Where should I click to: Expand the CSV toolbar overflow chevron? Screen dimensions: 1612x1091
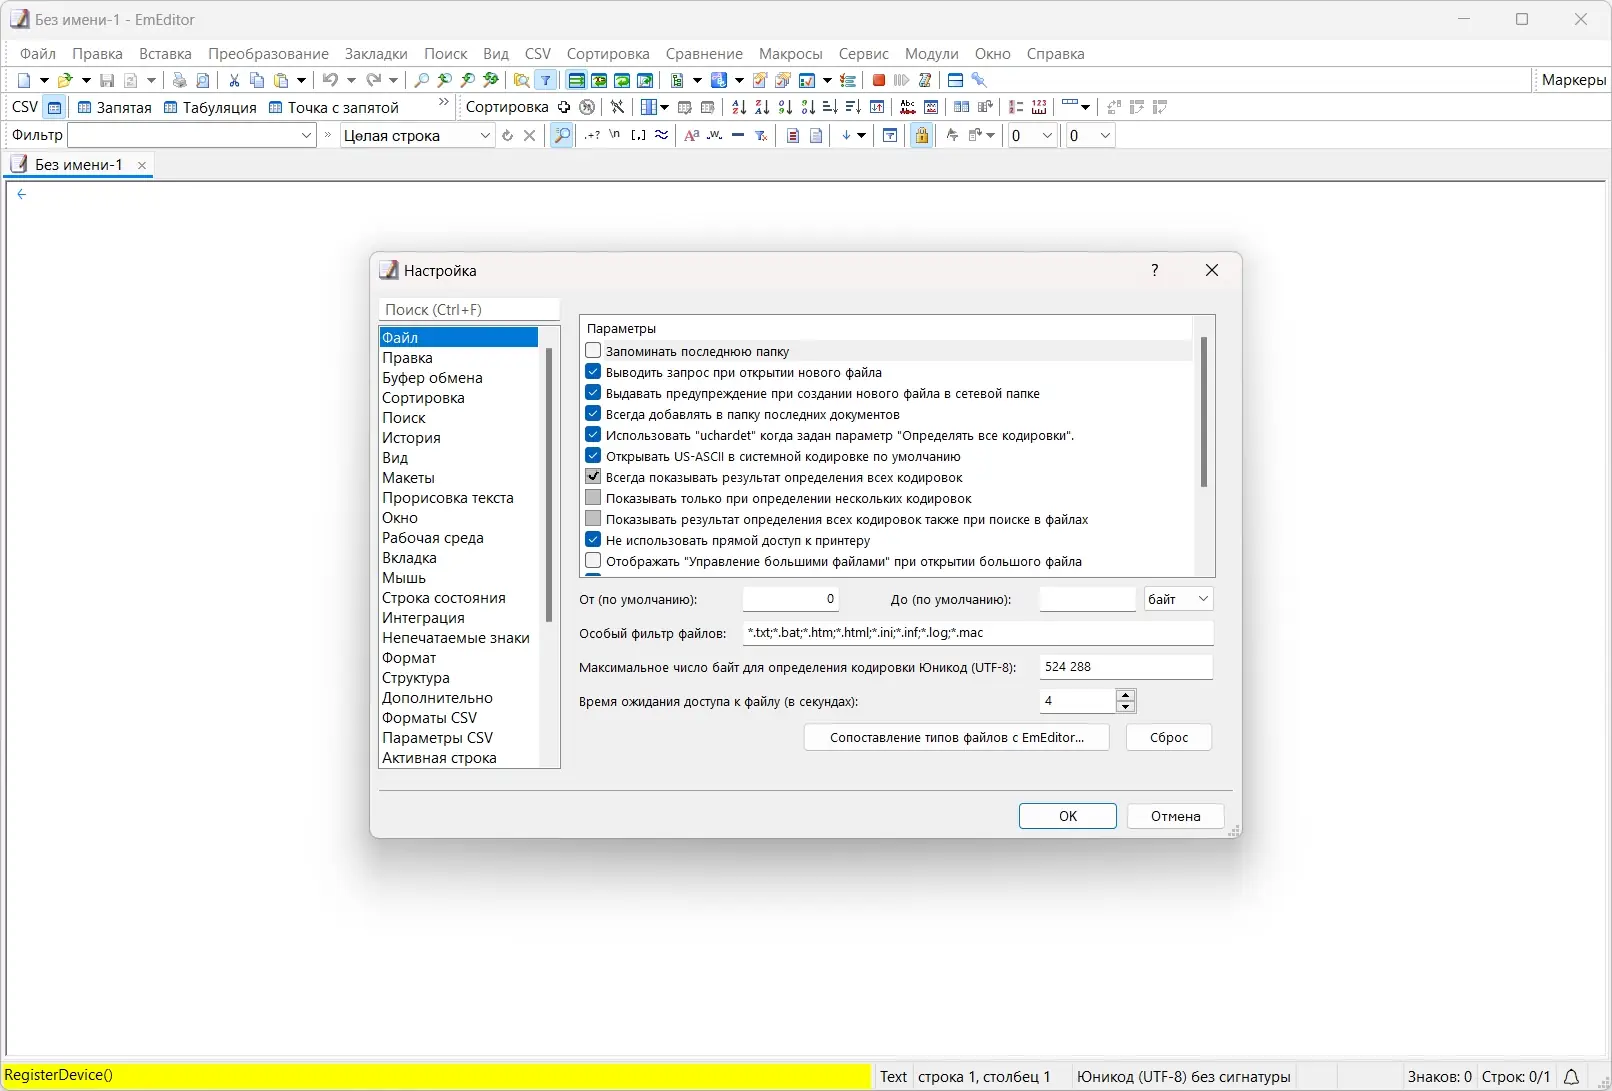(444, 103)
